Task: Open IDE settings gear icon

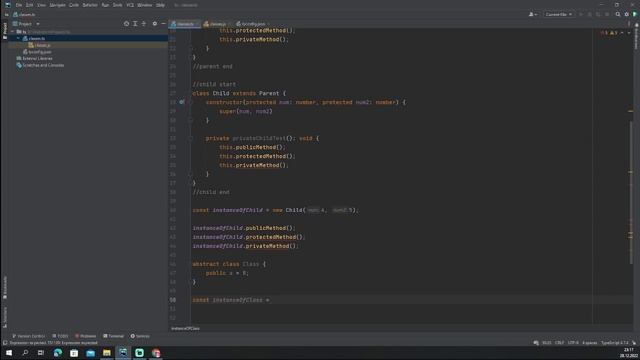Action: (x=627, y=14)
